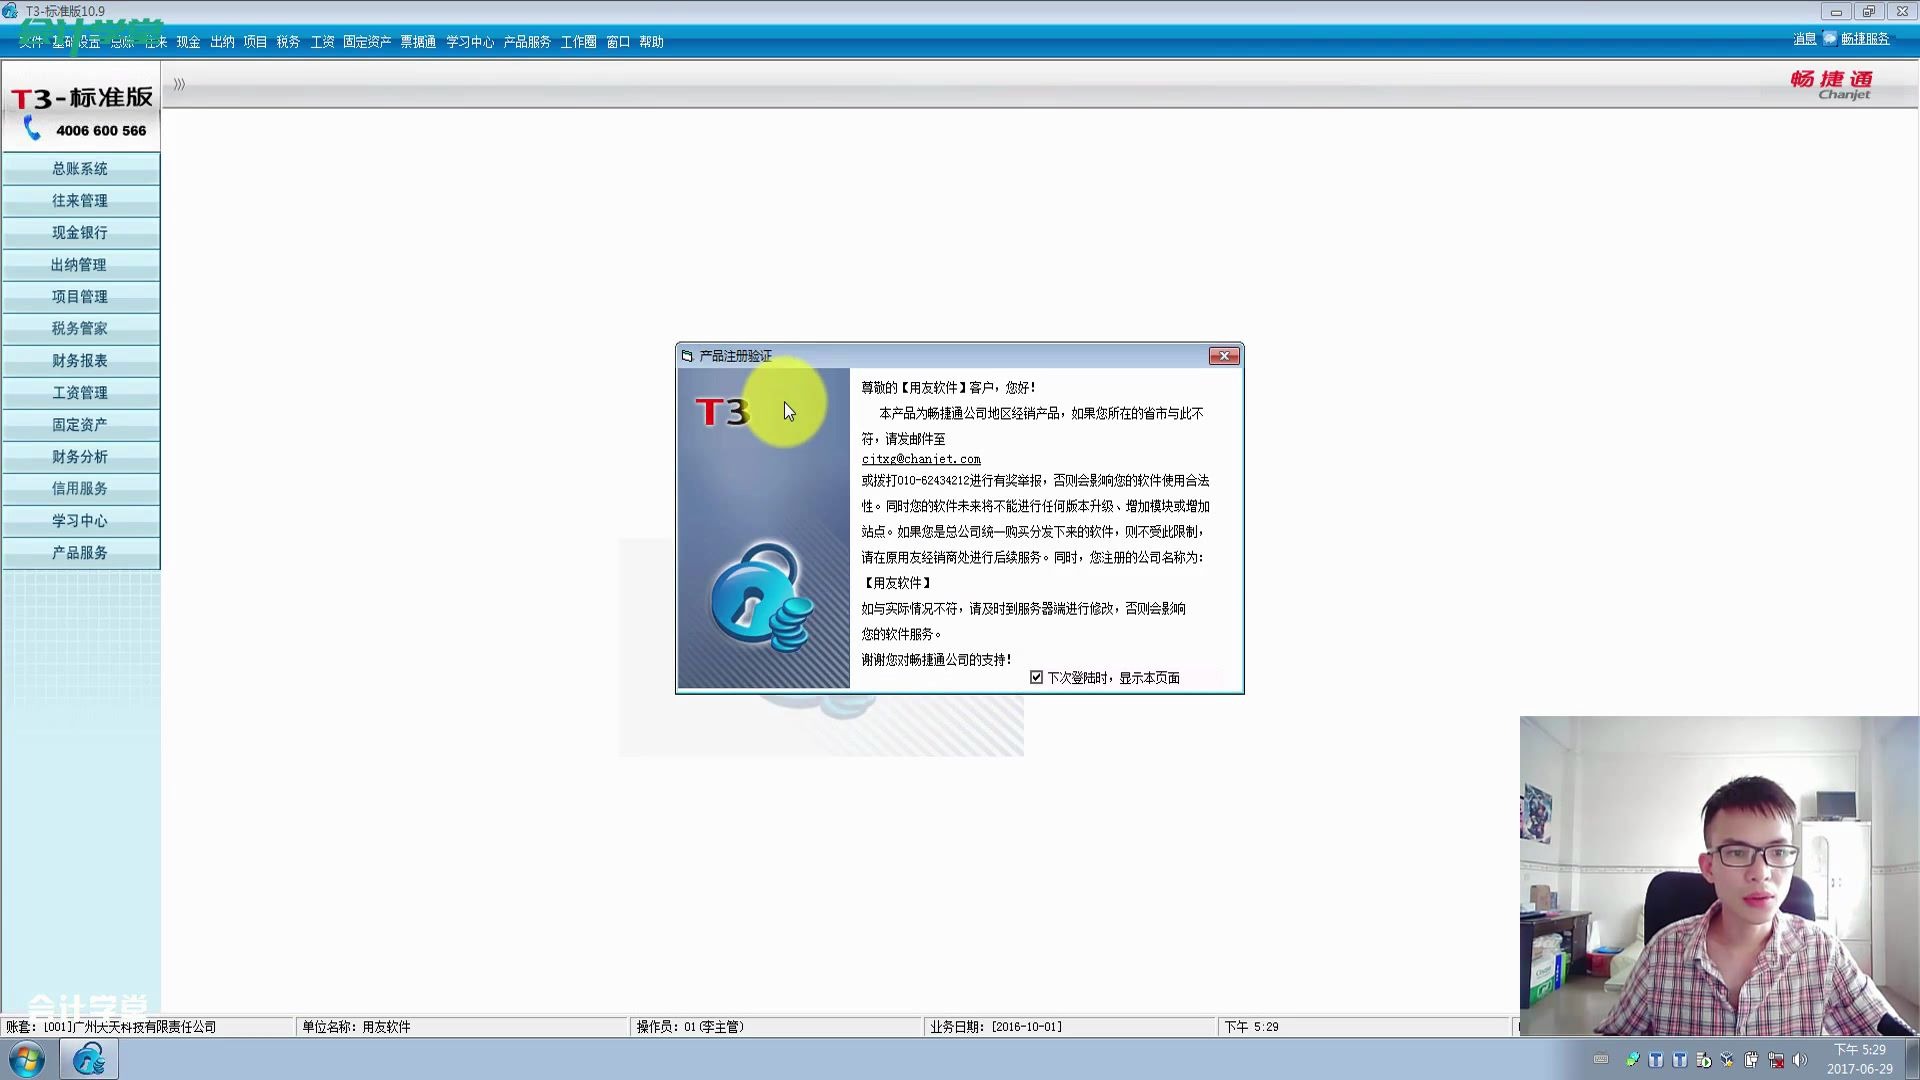Viewport: 1920px width, 1080px height.
Task: Click the volume speaker tray icon
Action: tap(1800, 1060)
